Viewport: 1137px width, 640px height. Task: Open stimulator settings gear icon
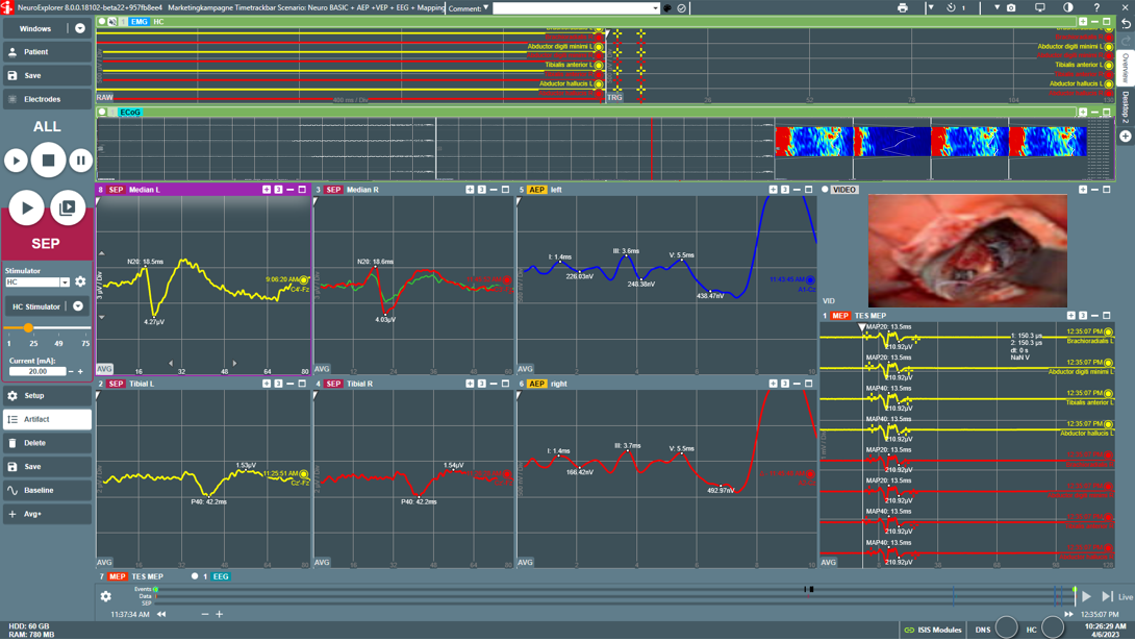tap(80, 282)
